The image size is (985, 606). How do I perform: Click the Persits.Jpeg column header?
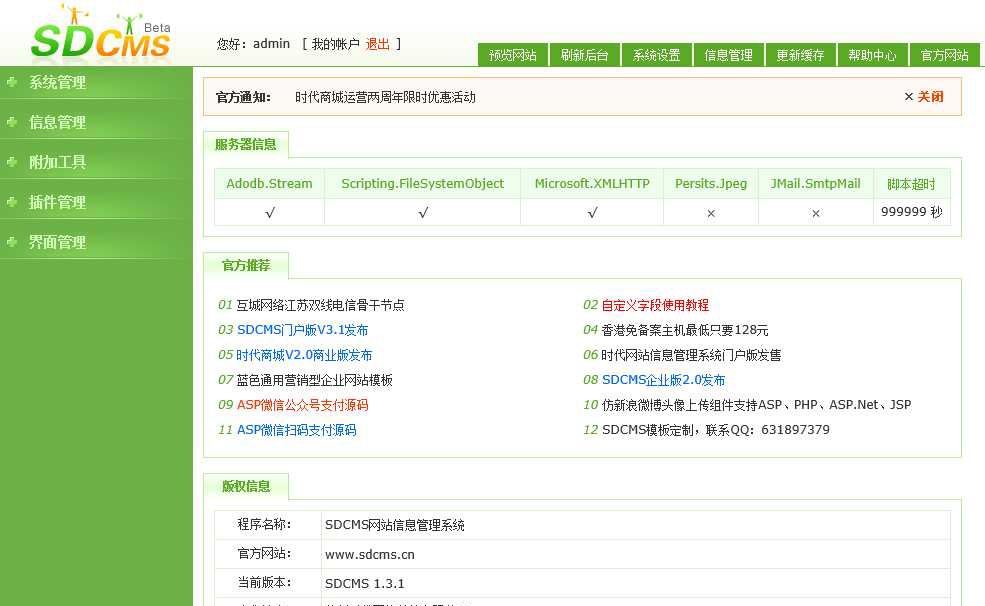pos(711,184)
